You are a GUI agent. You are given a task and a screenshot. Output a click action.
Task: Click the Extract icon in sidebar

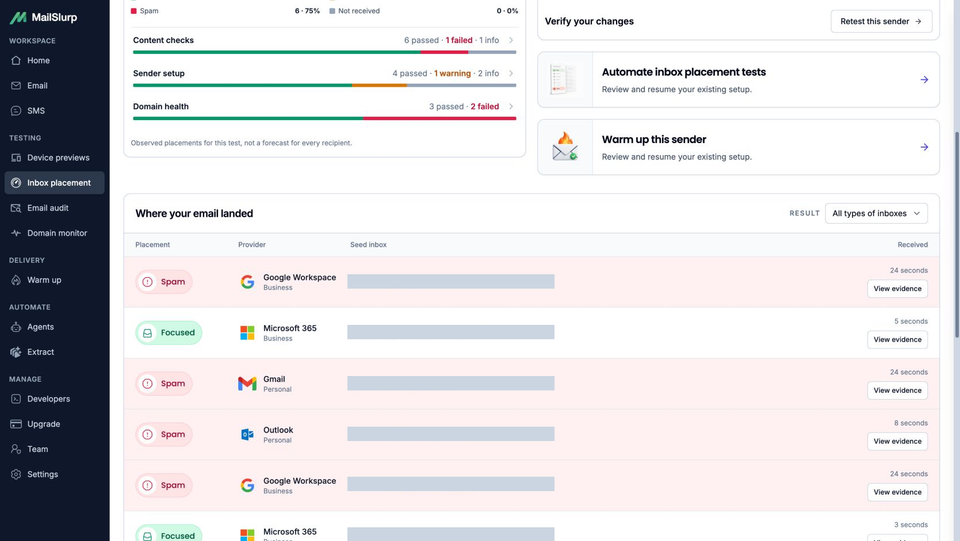pyautogui.click(x=16, y=352)
